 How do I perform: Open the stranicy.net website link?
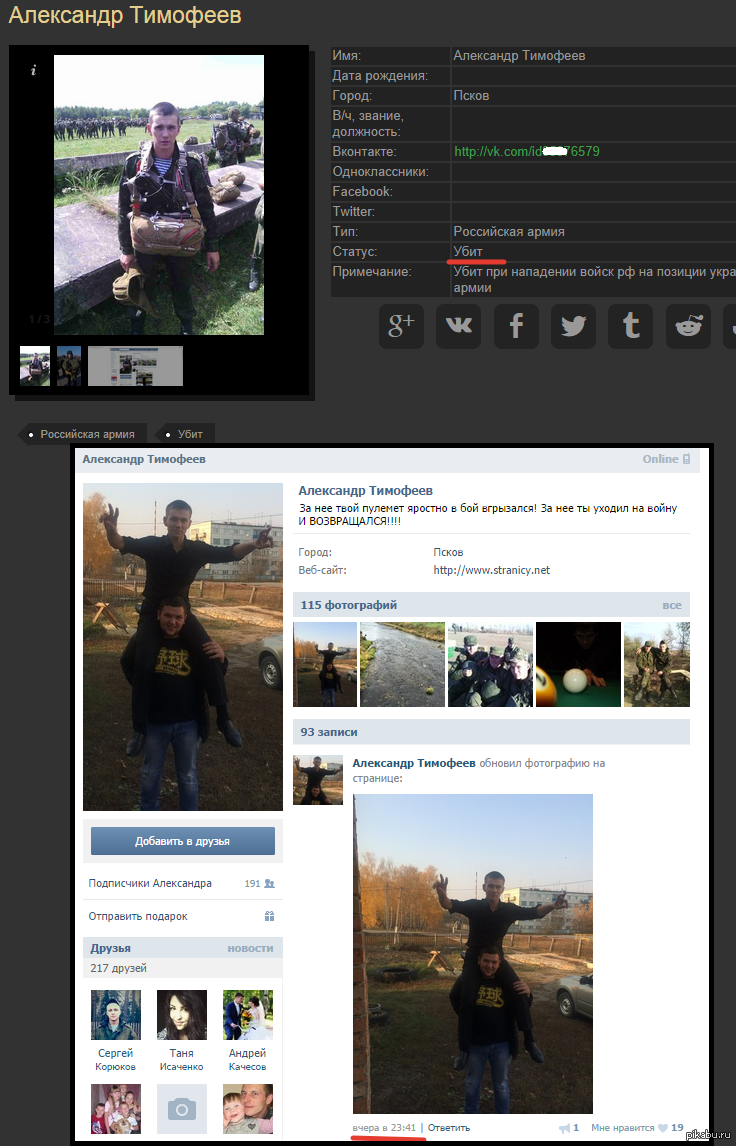tap(491, 570)
